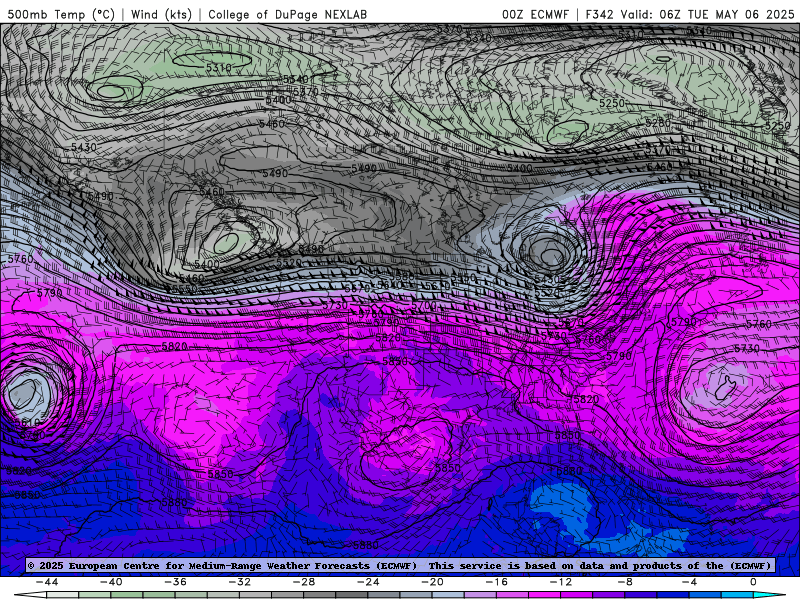Click the '-12' color scale label
Image resolution: width=800 pixels, height=600 pixels.
coord(561,582)
